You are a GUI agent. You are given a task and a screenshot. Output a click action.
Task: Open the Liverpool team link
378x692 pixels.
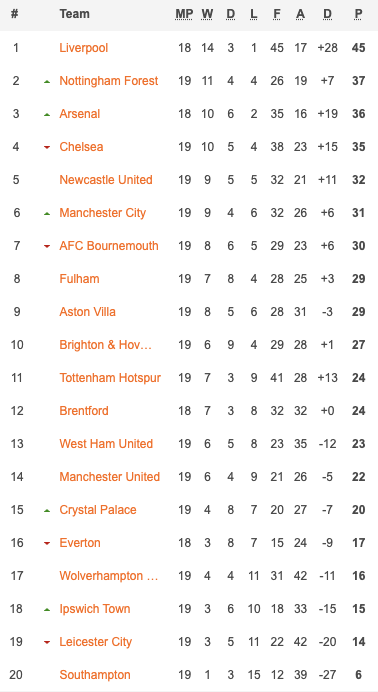point(84,48)
